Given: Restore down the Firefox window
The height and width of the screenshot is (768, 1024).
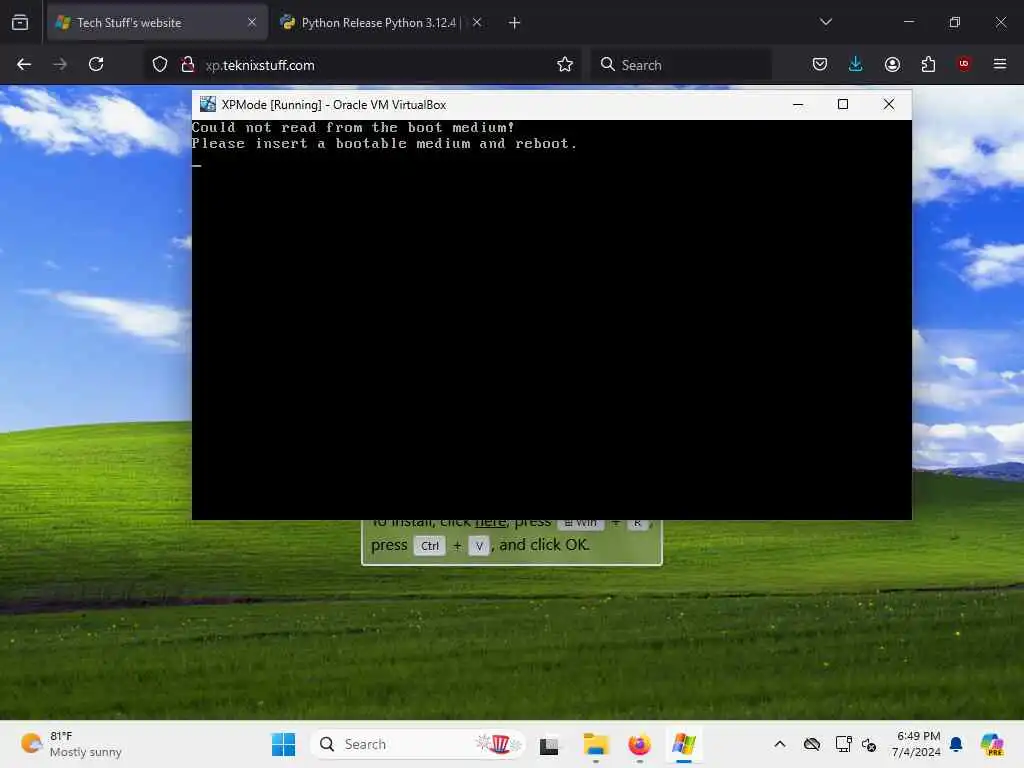Looking at the screenshot, I should tap(955, 22).
